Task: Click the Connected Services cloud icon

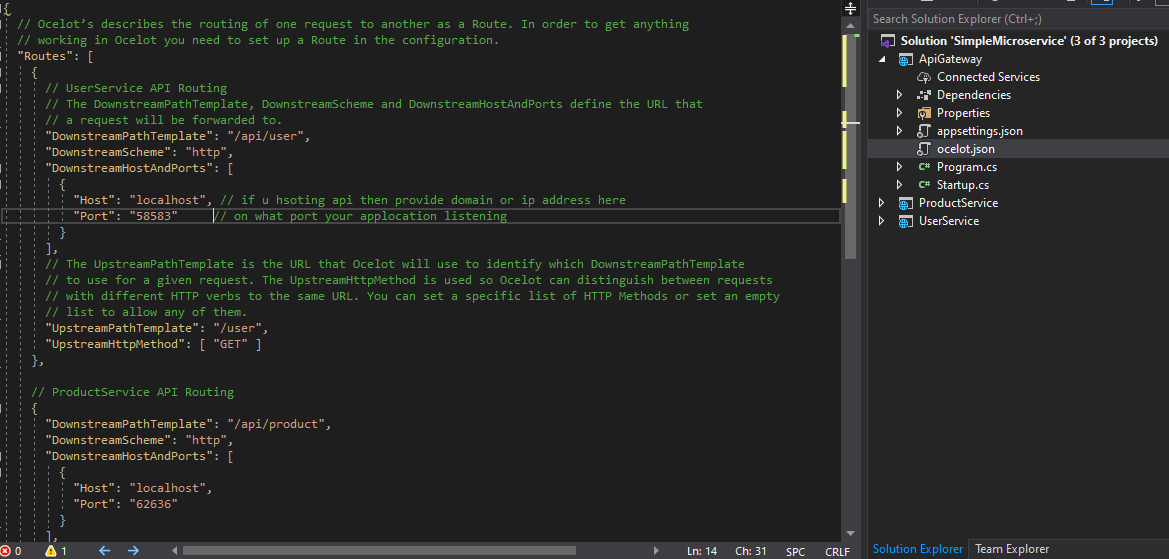Action: point(925,77)
